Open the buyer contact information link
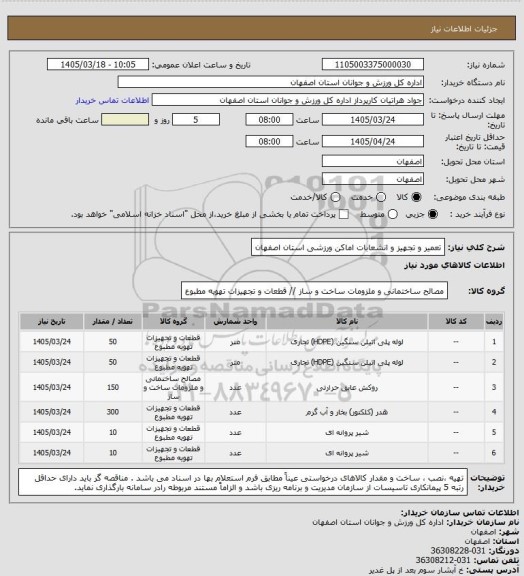This screenshot has height=576, width=524. click(112, 100)
